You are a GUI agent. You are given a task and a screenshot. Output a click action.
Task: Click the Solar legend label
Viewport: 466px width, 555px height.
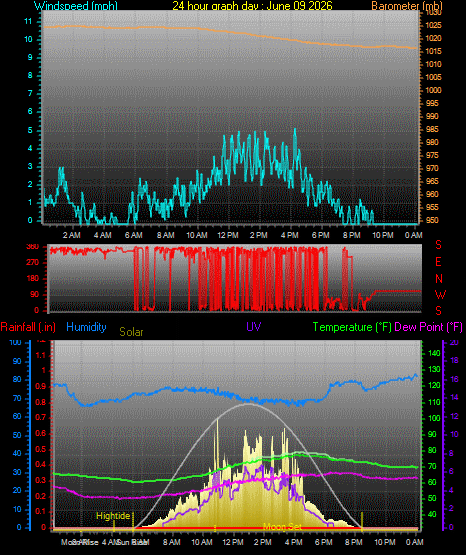click(x=131, y=332)
